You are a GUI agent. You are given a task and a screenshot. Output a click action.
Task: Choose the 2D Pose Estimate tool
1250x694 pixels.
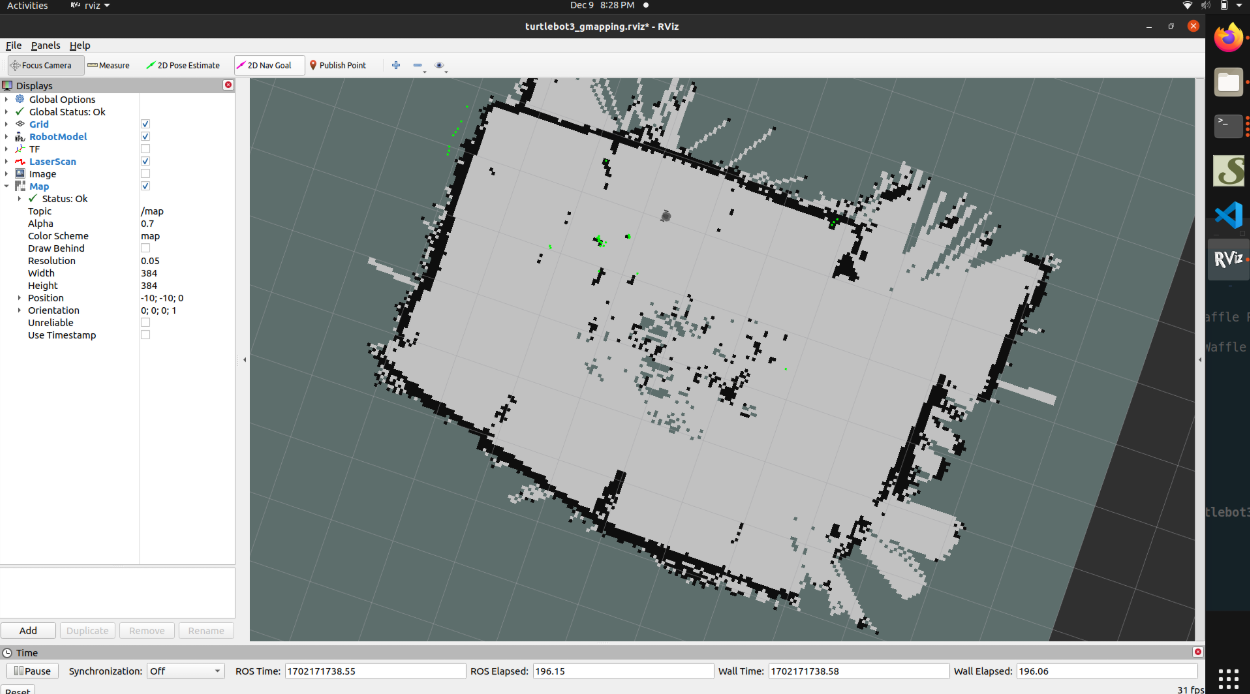pyautogui.click(x=182, y=65)
